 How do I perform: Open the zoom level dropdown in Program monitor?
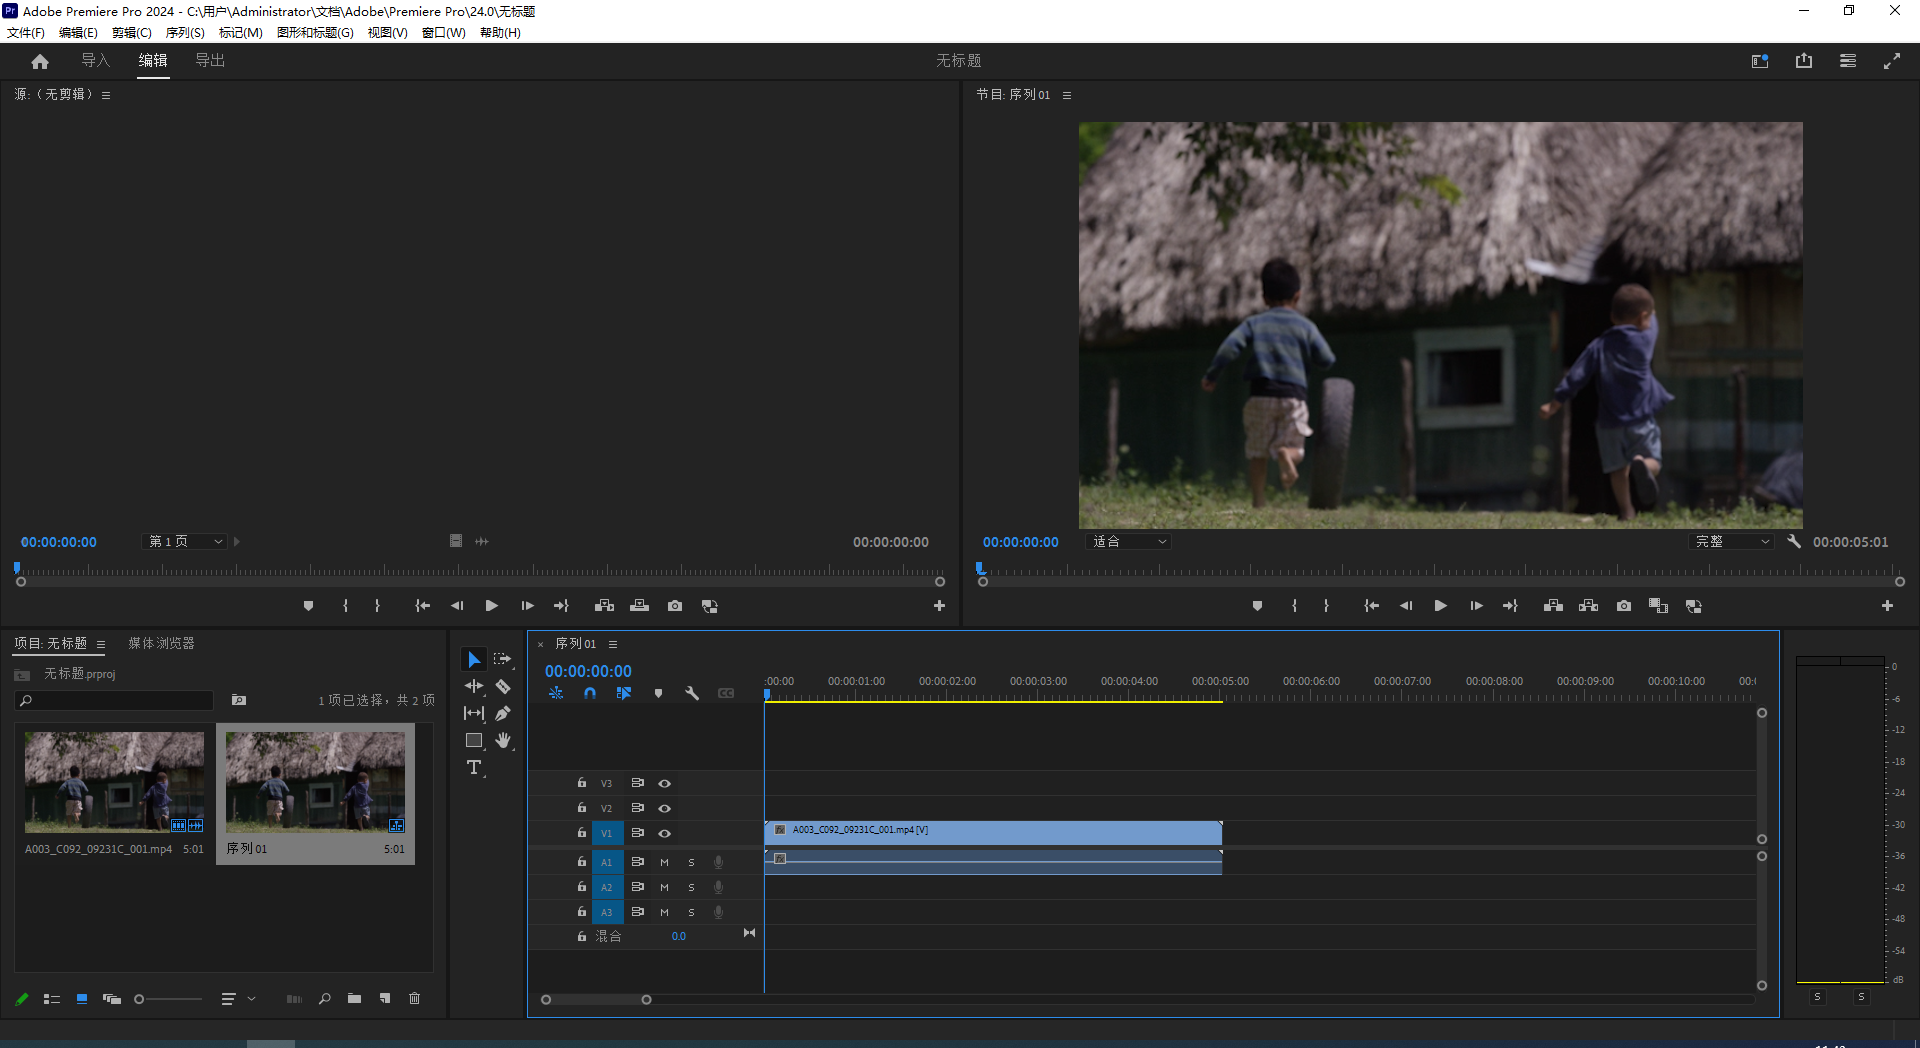coord(1128,542)
